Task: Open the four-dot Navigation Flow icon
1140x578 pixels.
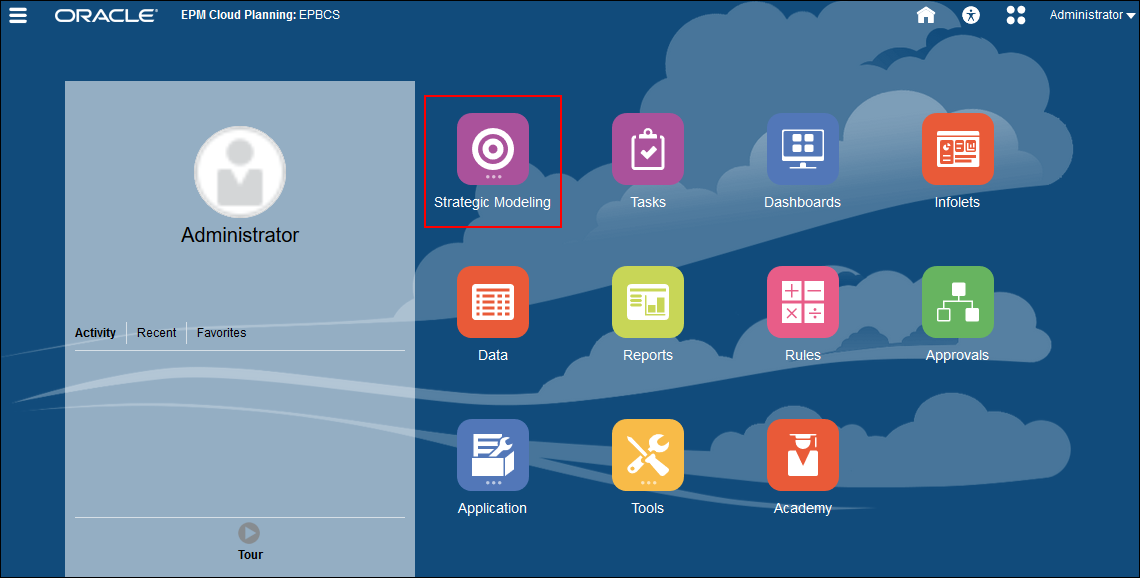Action: [1016, 15]
